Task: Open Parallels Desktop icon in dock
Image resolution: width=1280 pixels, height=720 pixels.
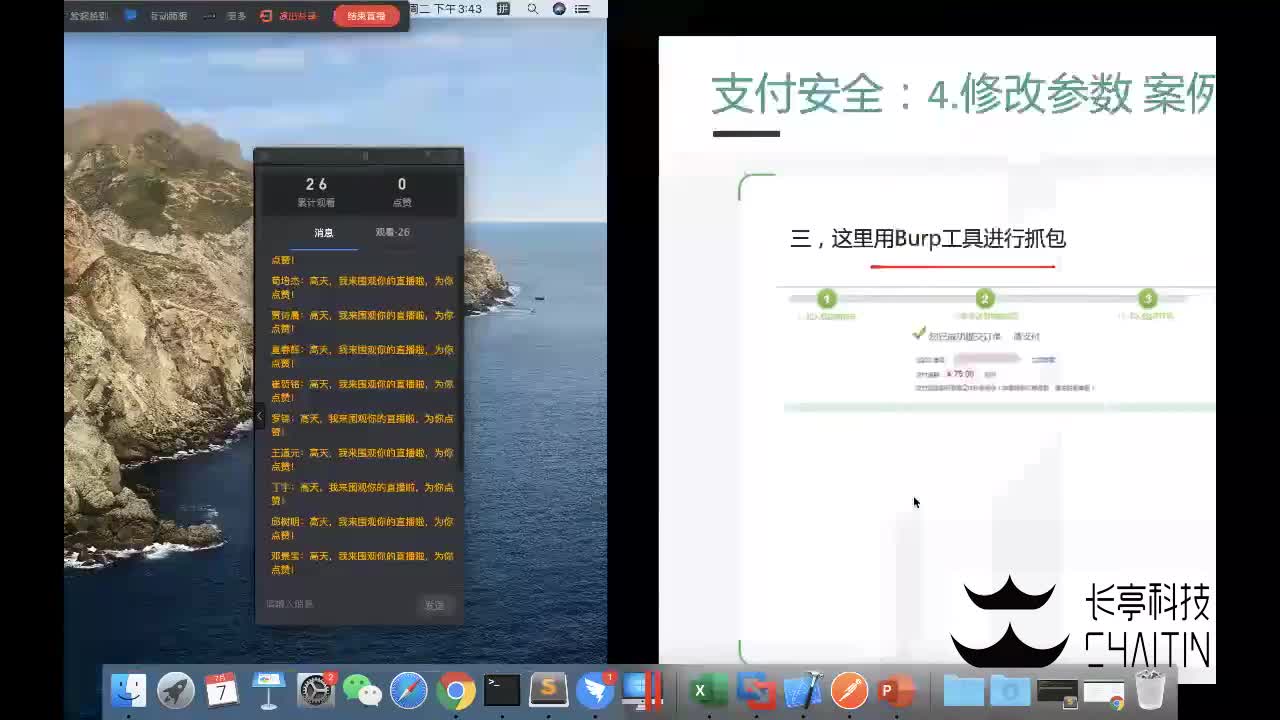Action: click(x=642, y=690)
